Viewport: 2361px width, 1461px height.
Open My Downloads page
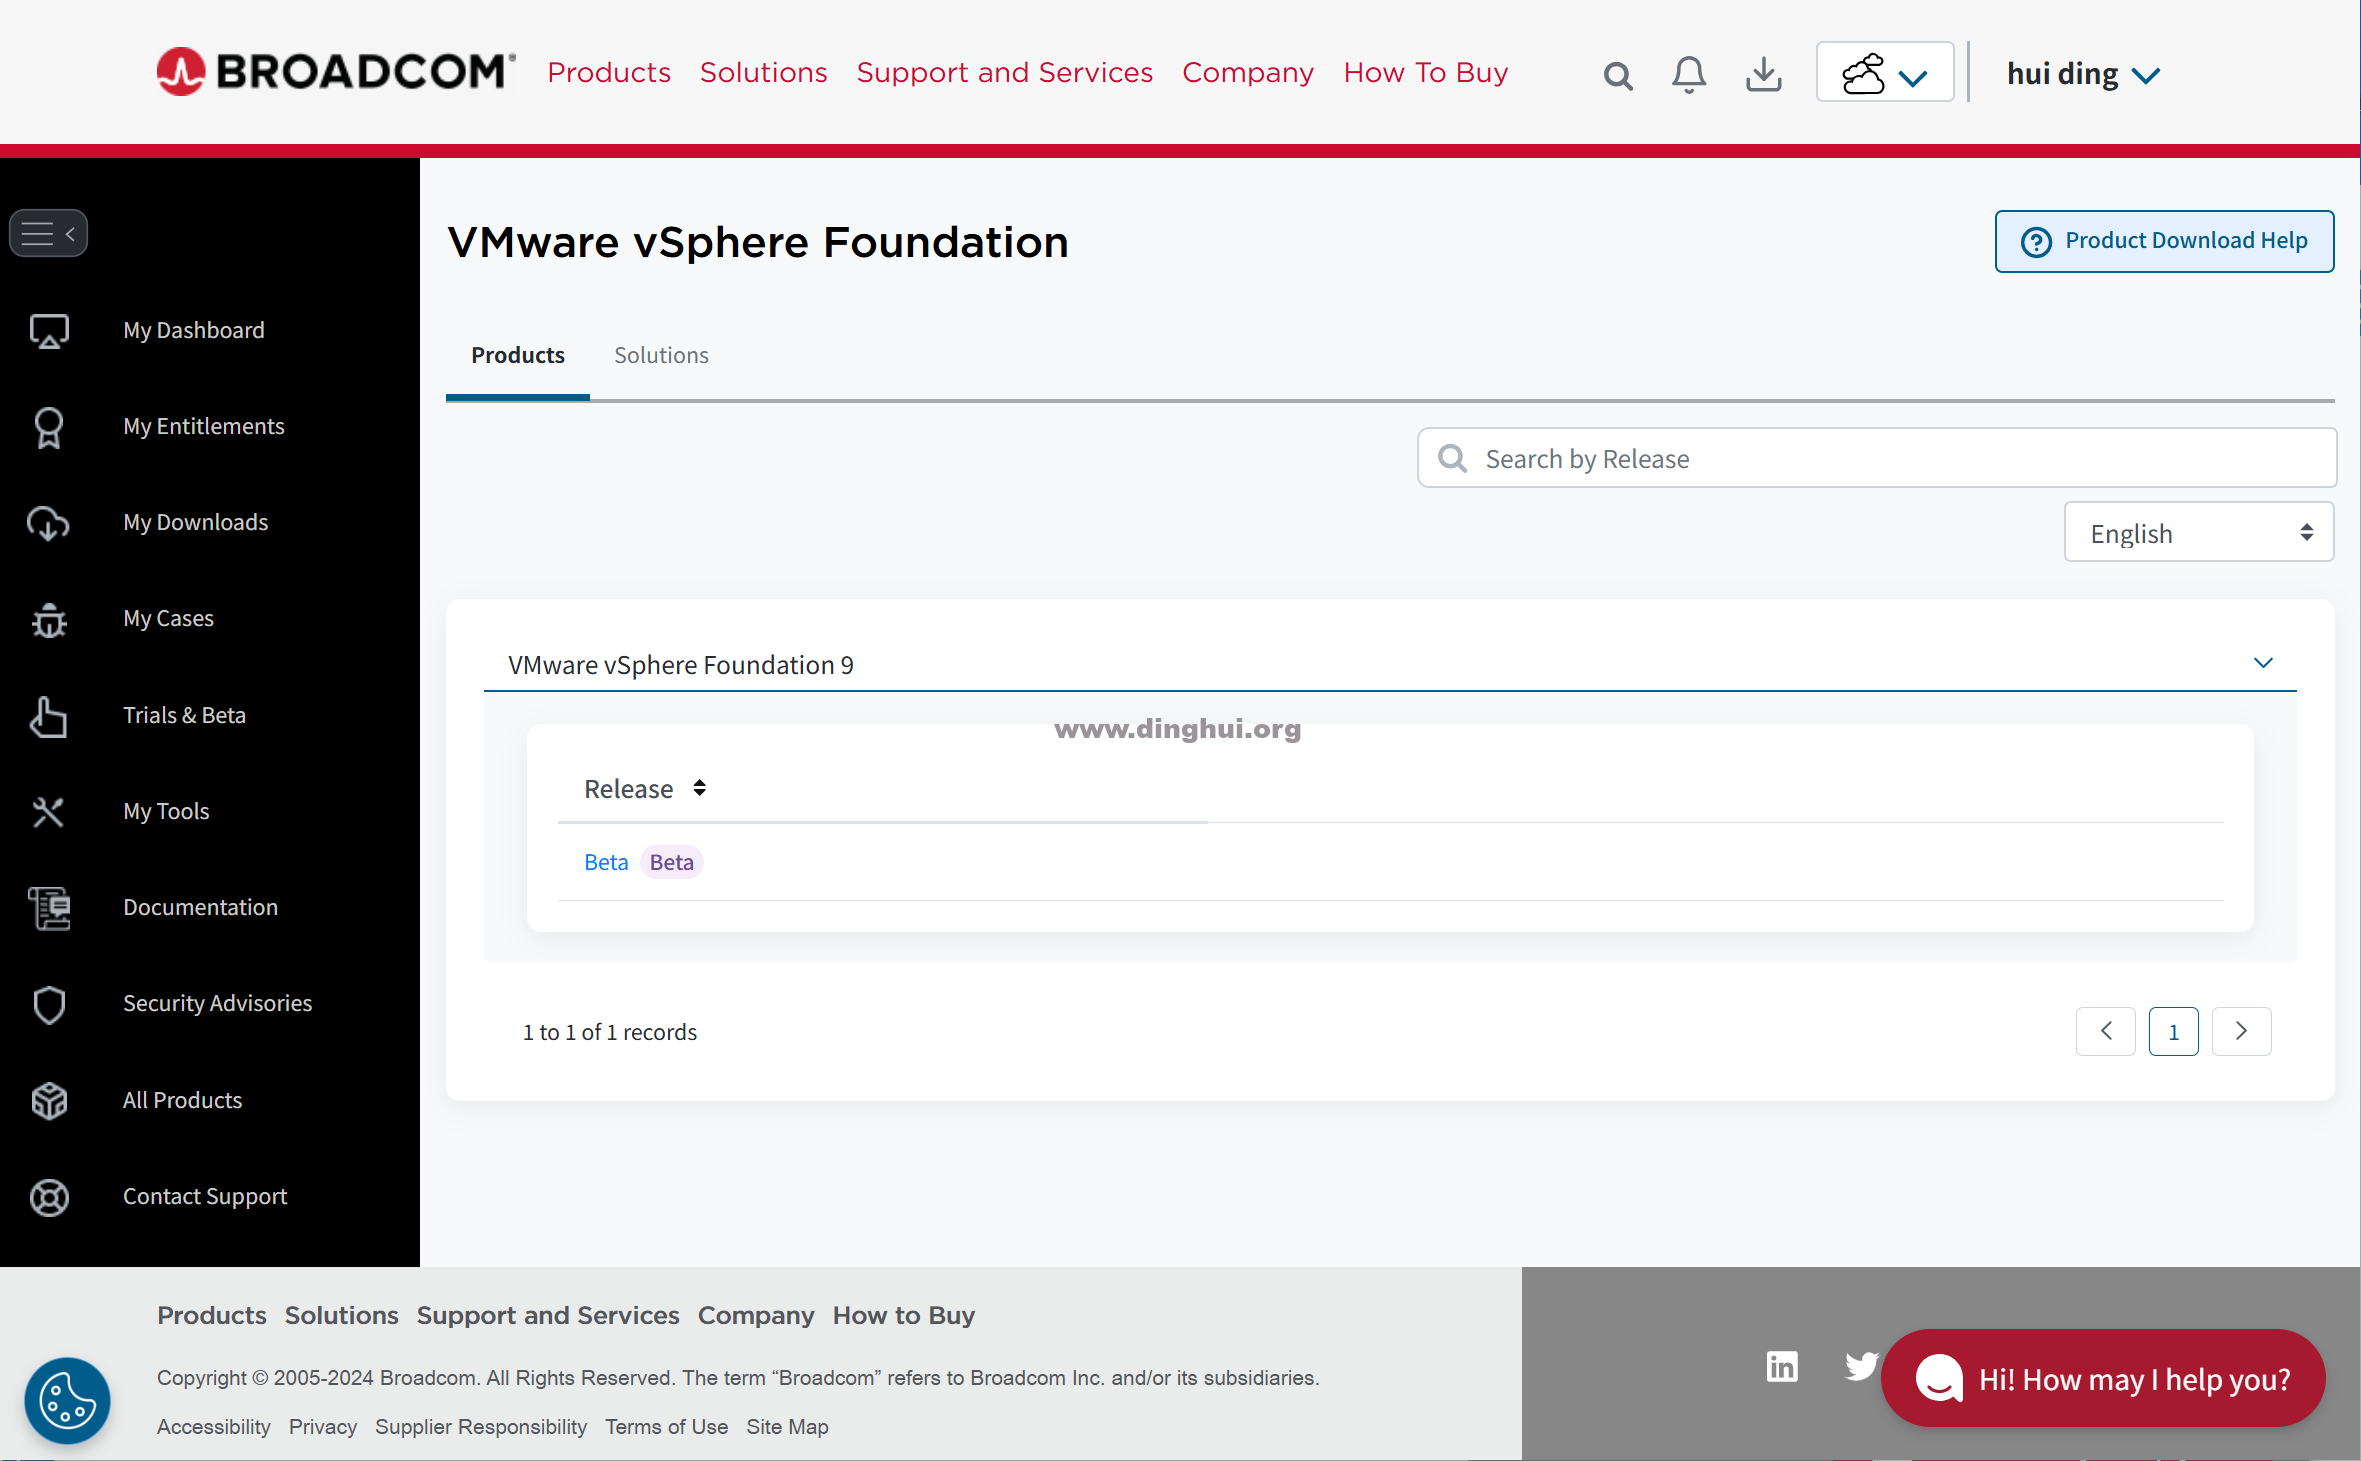(195, 522)
